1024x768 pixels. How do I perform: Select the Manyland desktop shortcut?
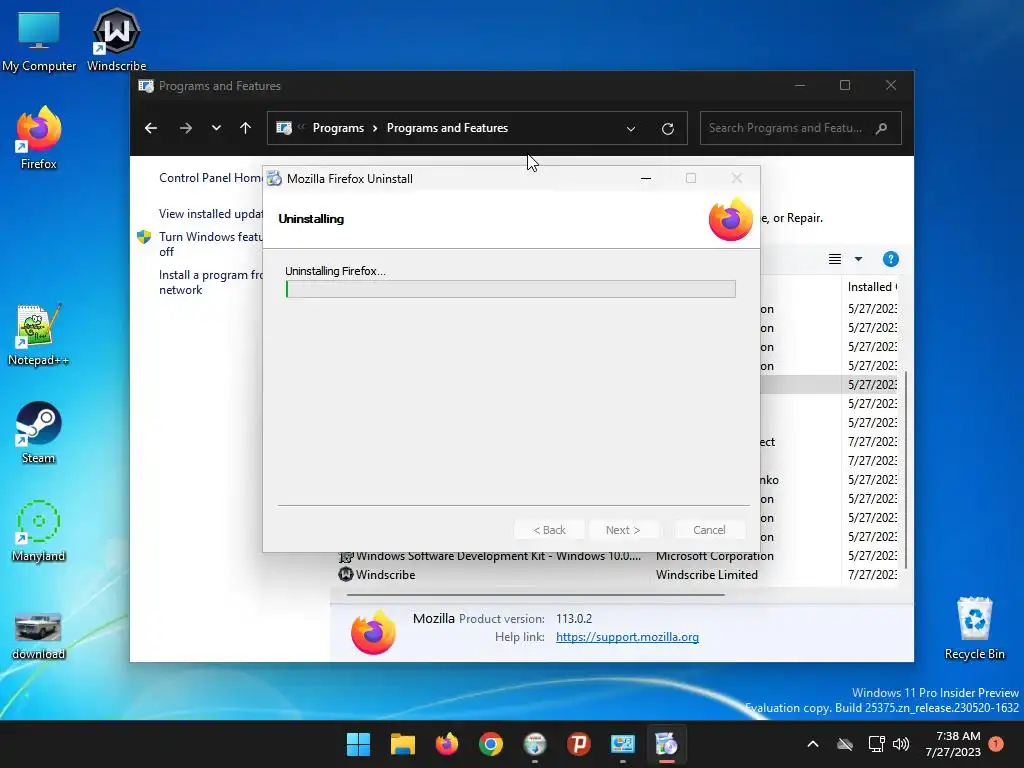click(39, 530)
